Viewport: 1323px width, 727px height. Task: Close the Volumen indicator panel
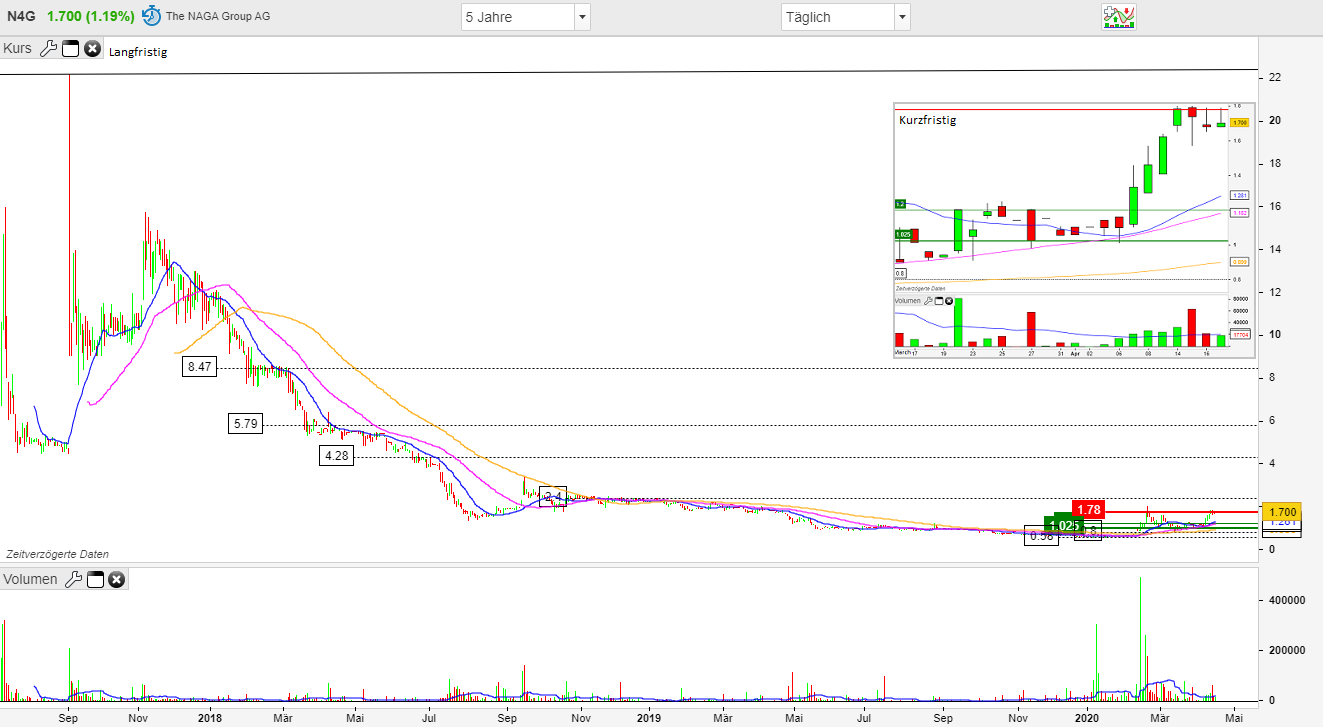tap(116, 579)
